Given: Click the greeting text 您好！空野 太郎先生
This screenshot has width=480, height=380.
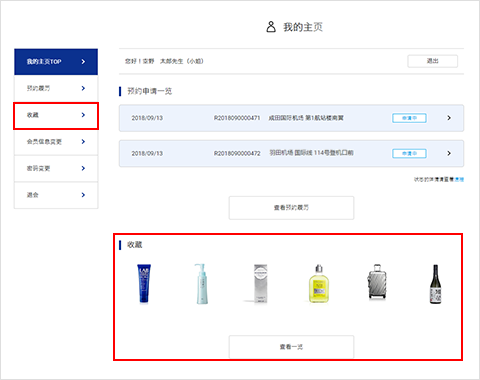Looking at the screenshot, I should click(x=164, y=61).
